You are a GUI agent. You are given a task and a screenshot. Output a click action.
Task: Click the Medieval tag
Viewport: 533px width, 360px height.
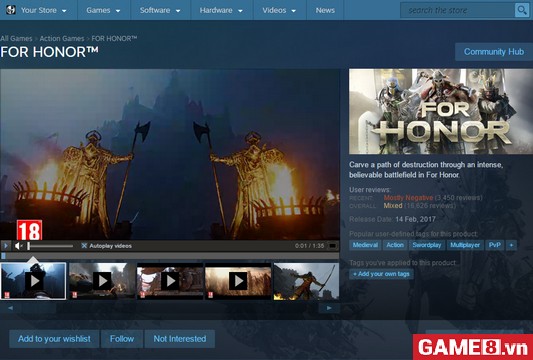(x=365, y=245)
